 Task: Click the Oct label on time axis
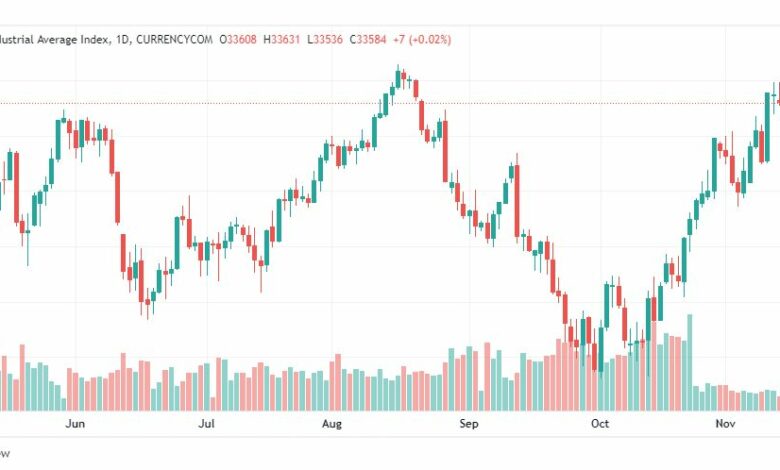(x=599, y=424)
